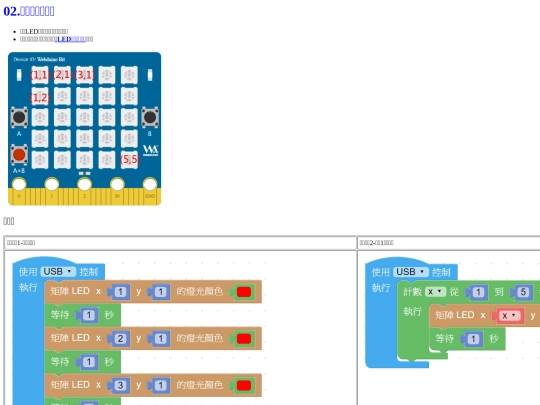The image size is (540, 405).
Task: Open the red x variable dropdown in the right 矩陣 LED block
Action: 509,315
